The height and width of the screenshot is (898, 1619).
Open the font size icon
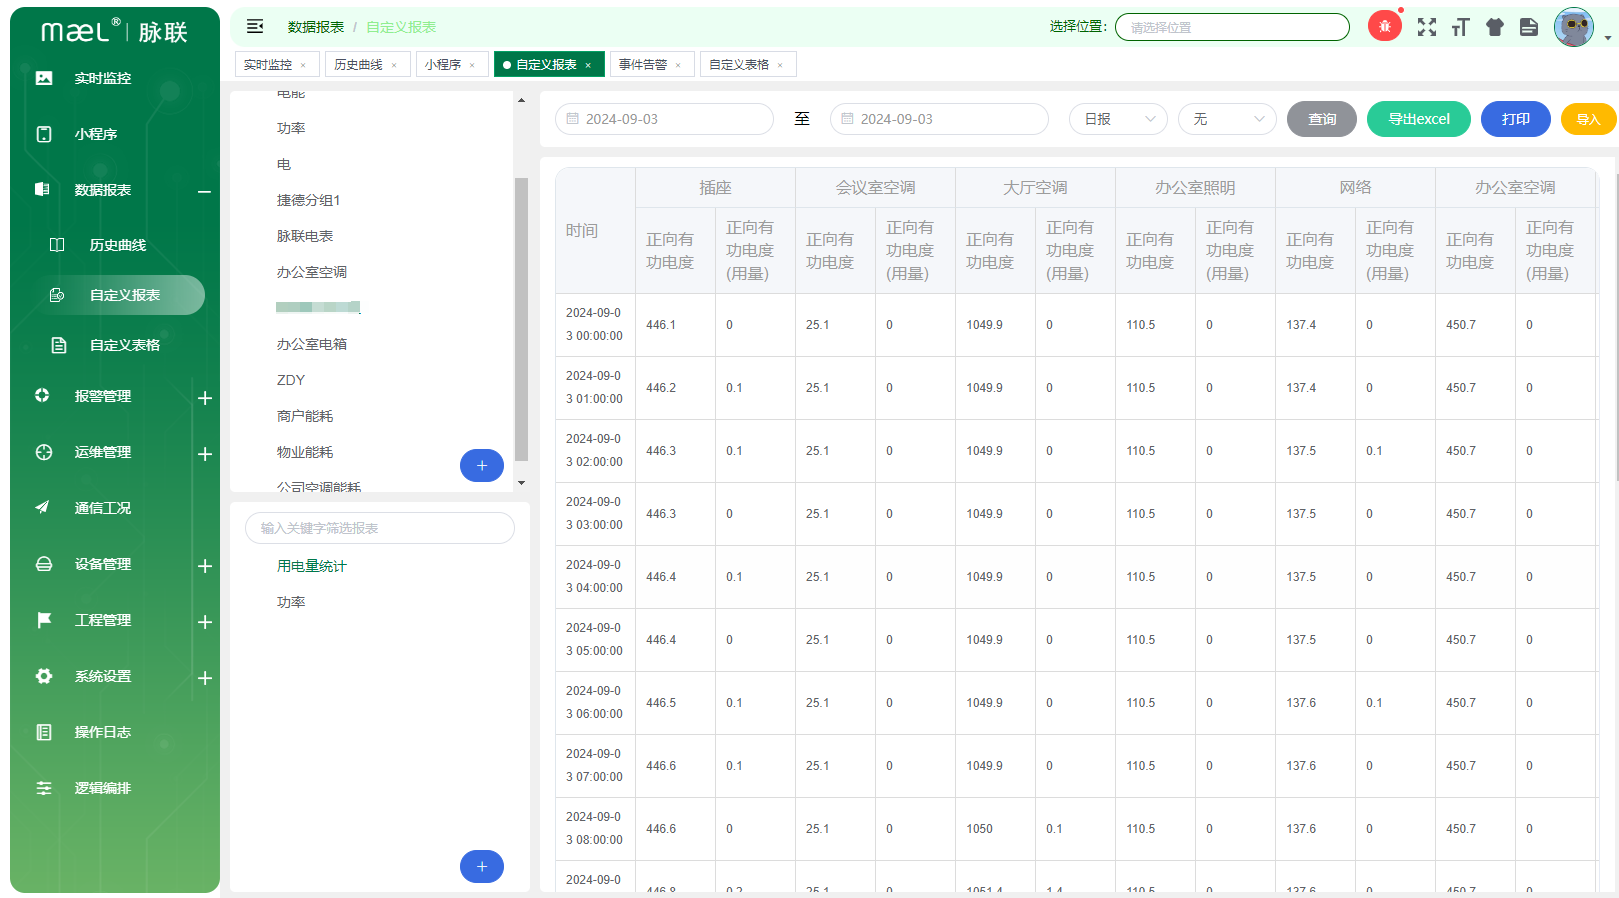tap(1461, 27)
